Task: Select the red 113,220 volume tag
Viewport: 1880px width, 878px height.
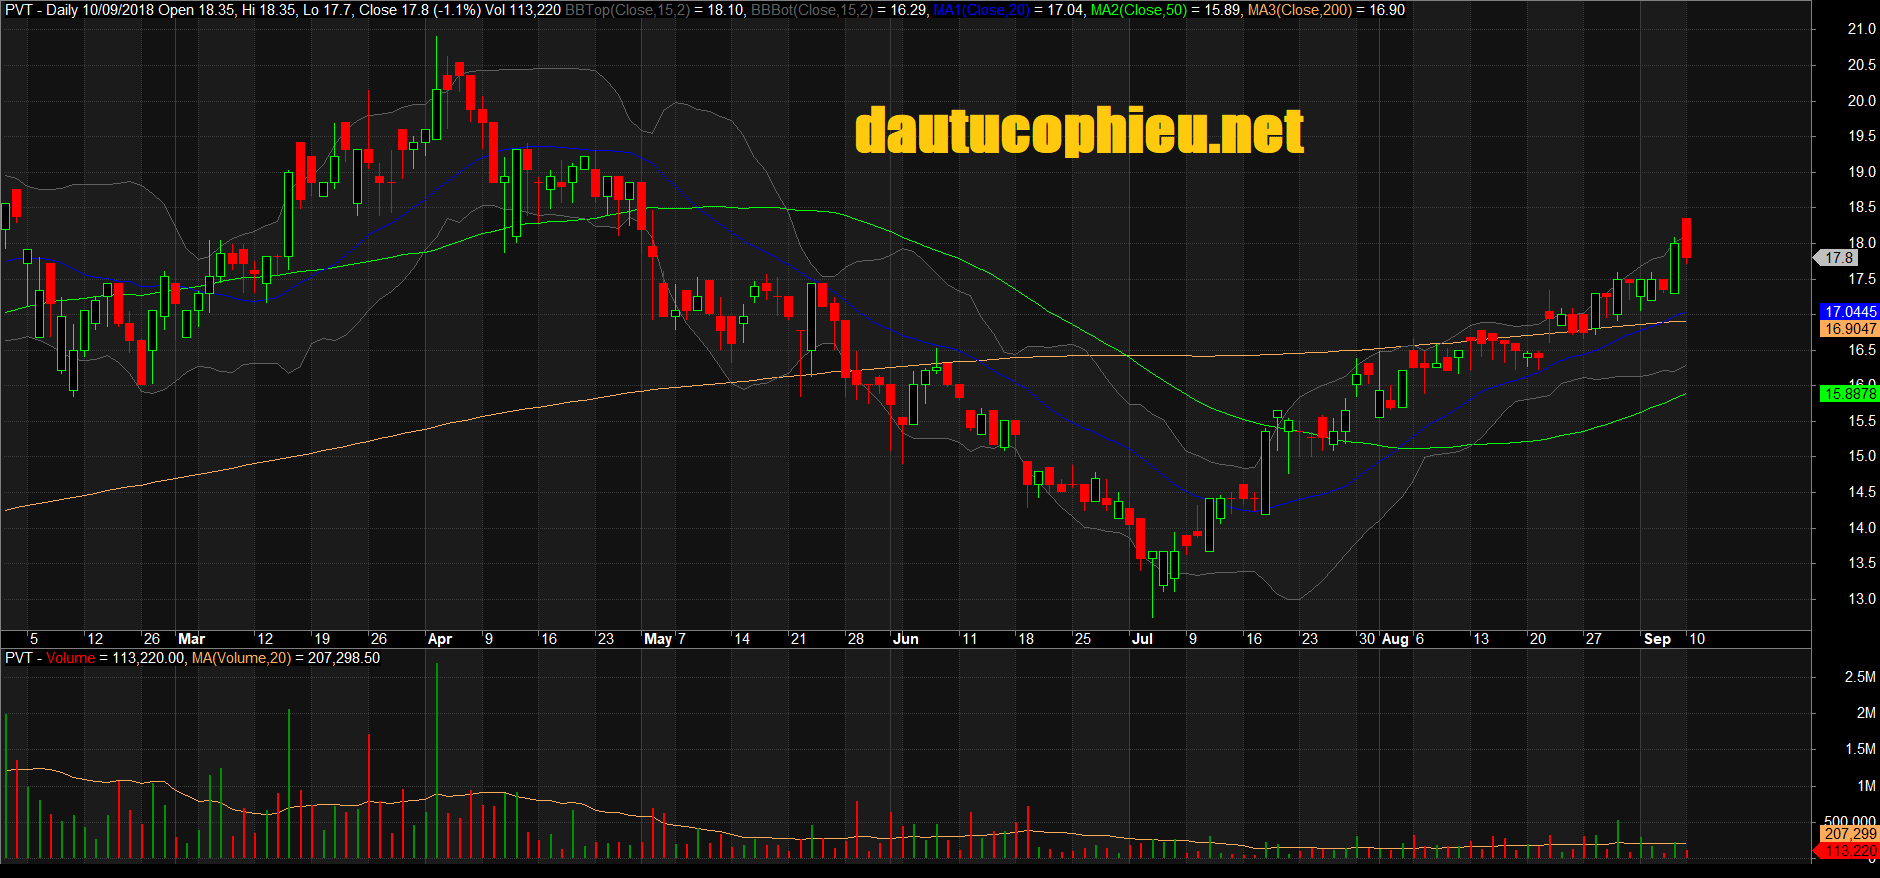Action: (1848, 851)
